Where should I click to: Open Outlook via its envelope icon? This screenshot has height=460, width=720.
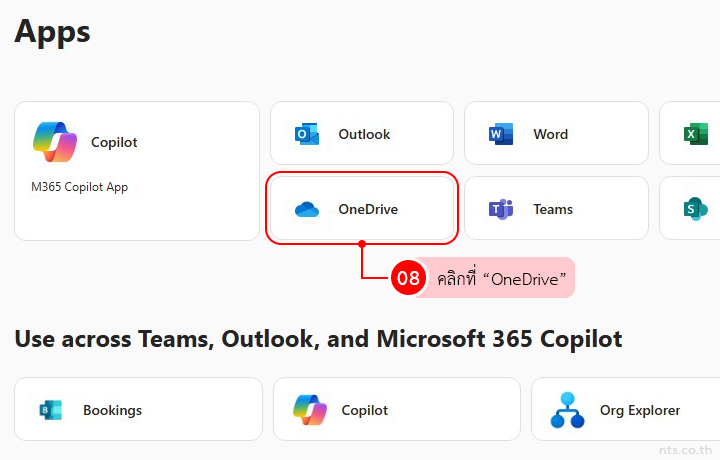[306, 134]
